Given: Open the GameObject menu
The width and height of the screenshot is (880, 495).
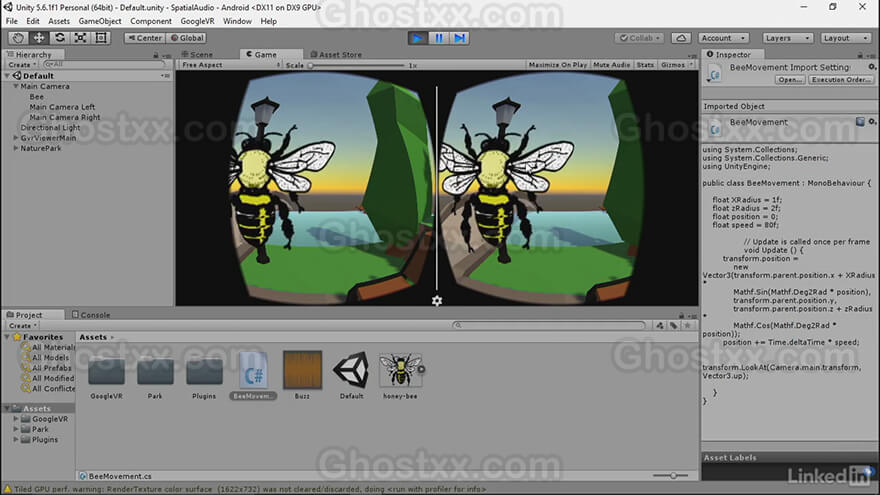Looking at the screenshot, I should coord(99,21).
